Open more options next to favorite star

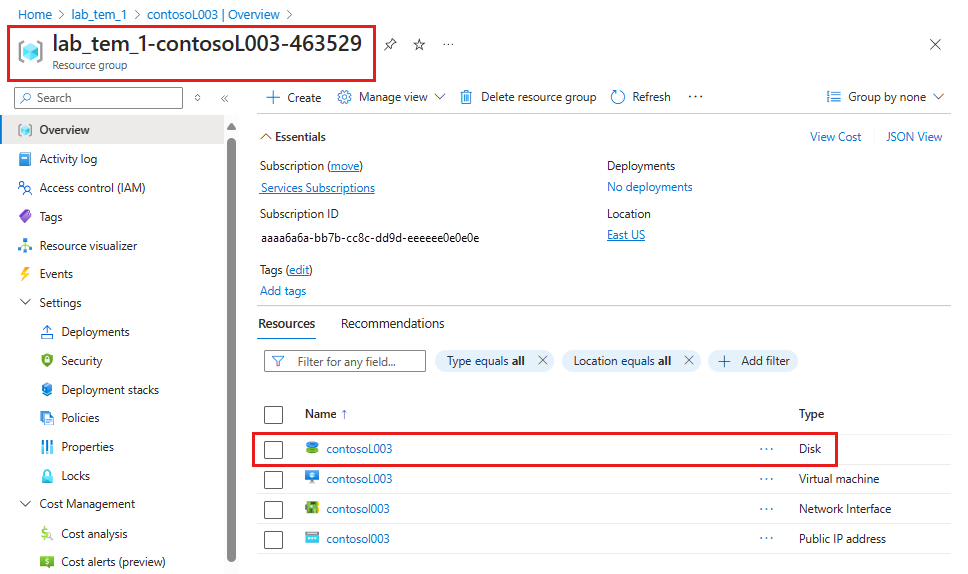click(449, 44)
